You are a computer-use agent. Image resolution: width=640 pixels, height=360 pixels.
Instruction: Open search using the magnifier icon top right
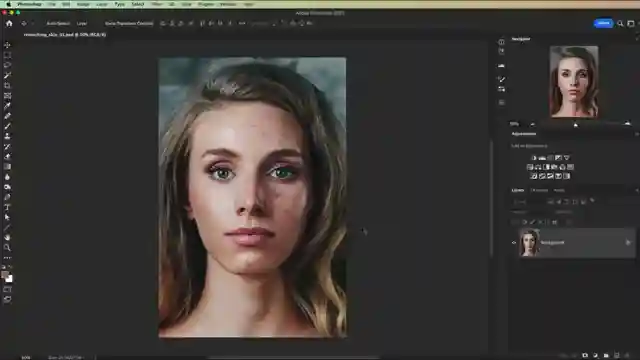(620, 23)
